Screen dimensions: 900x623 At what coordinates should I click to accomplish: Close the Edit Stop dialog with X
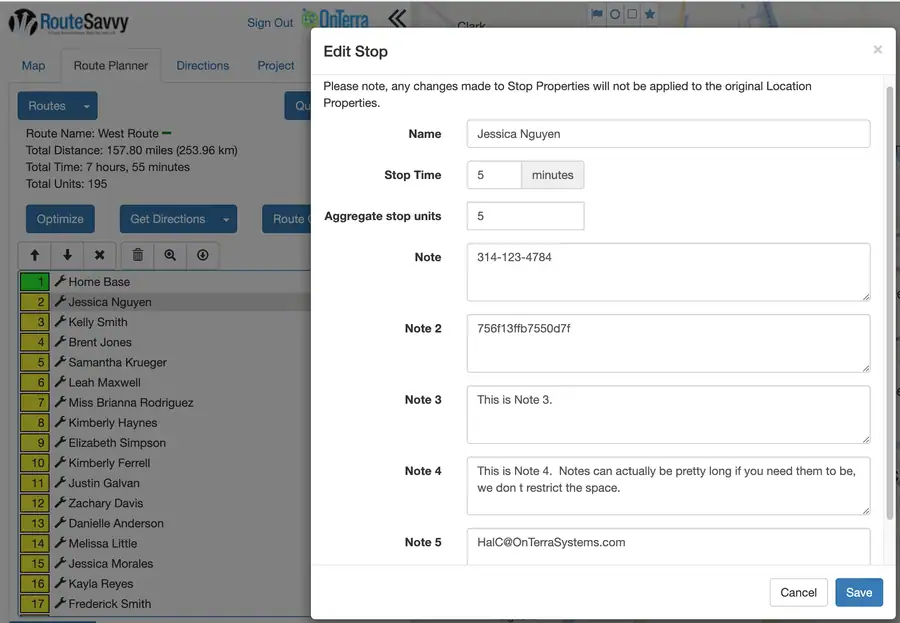[x=877, y=50]
